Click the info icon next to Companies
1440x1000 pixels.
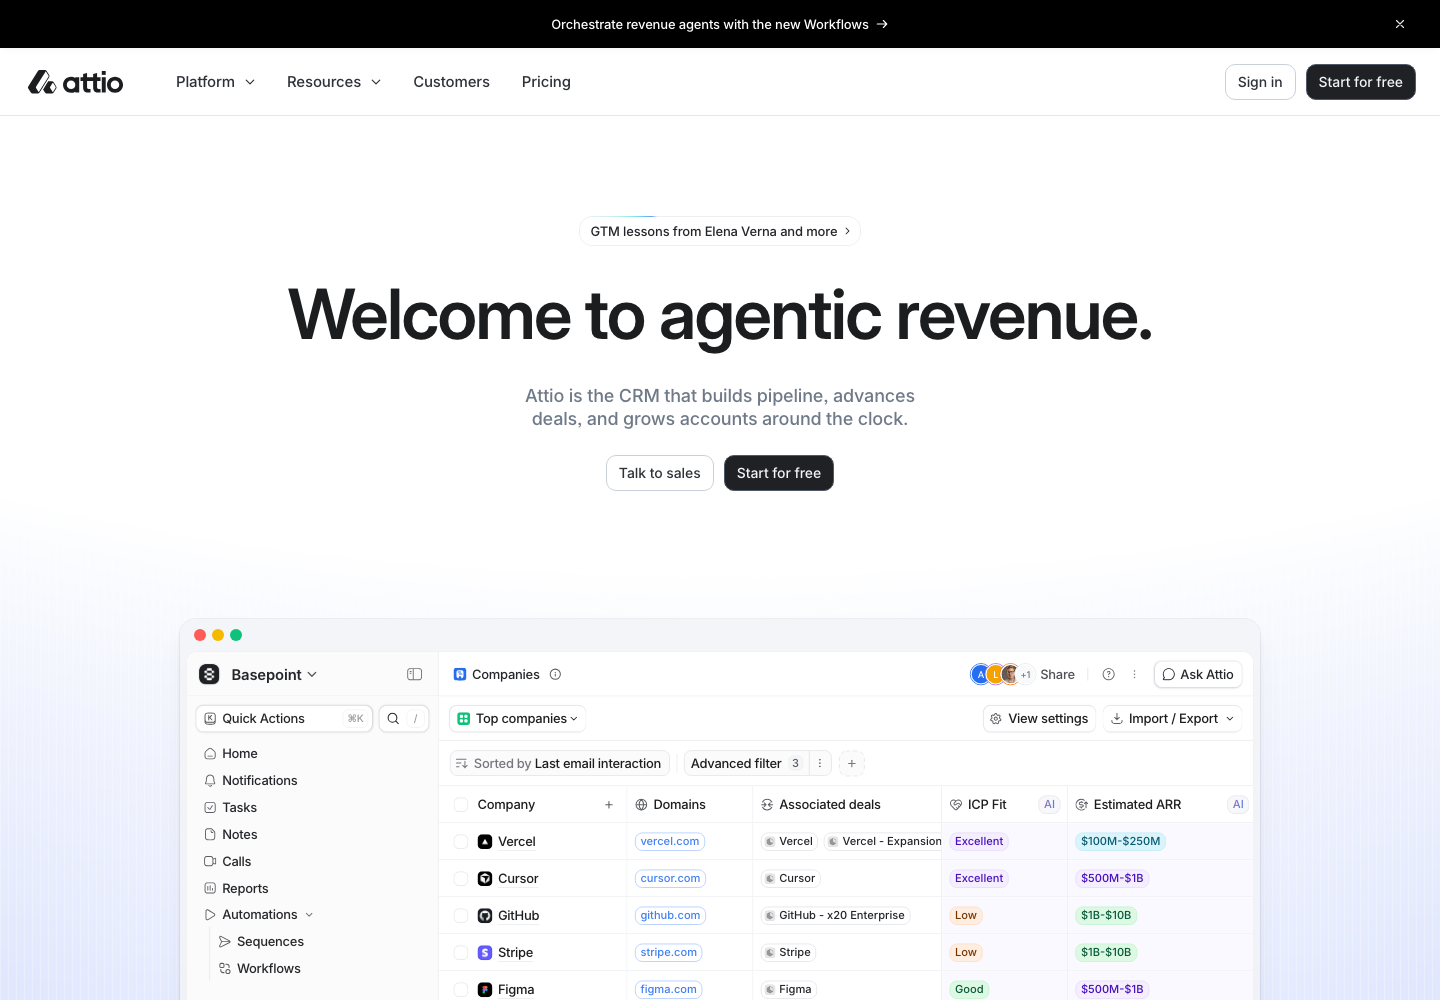tap(555, 674)
